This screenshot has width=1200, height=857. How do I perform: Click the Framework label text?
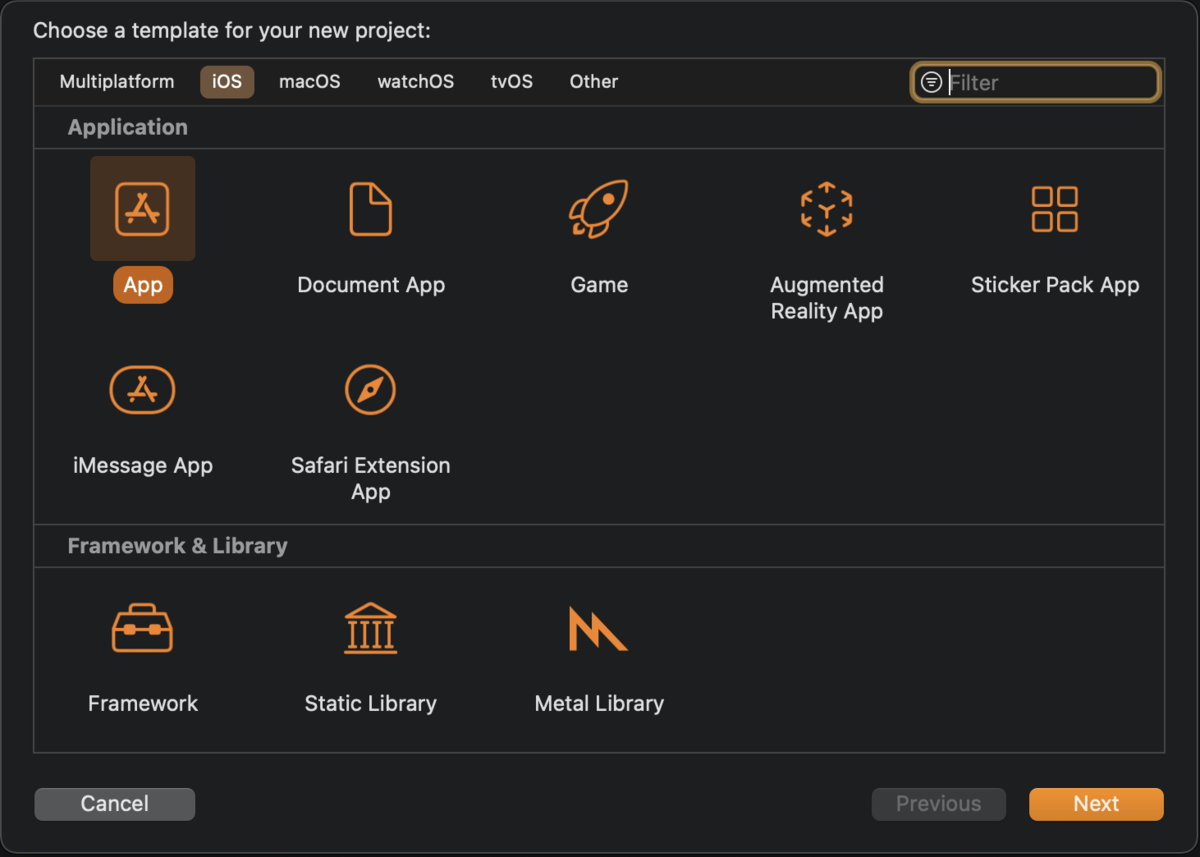click(143, 703)
